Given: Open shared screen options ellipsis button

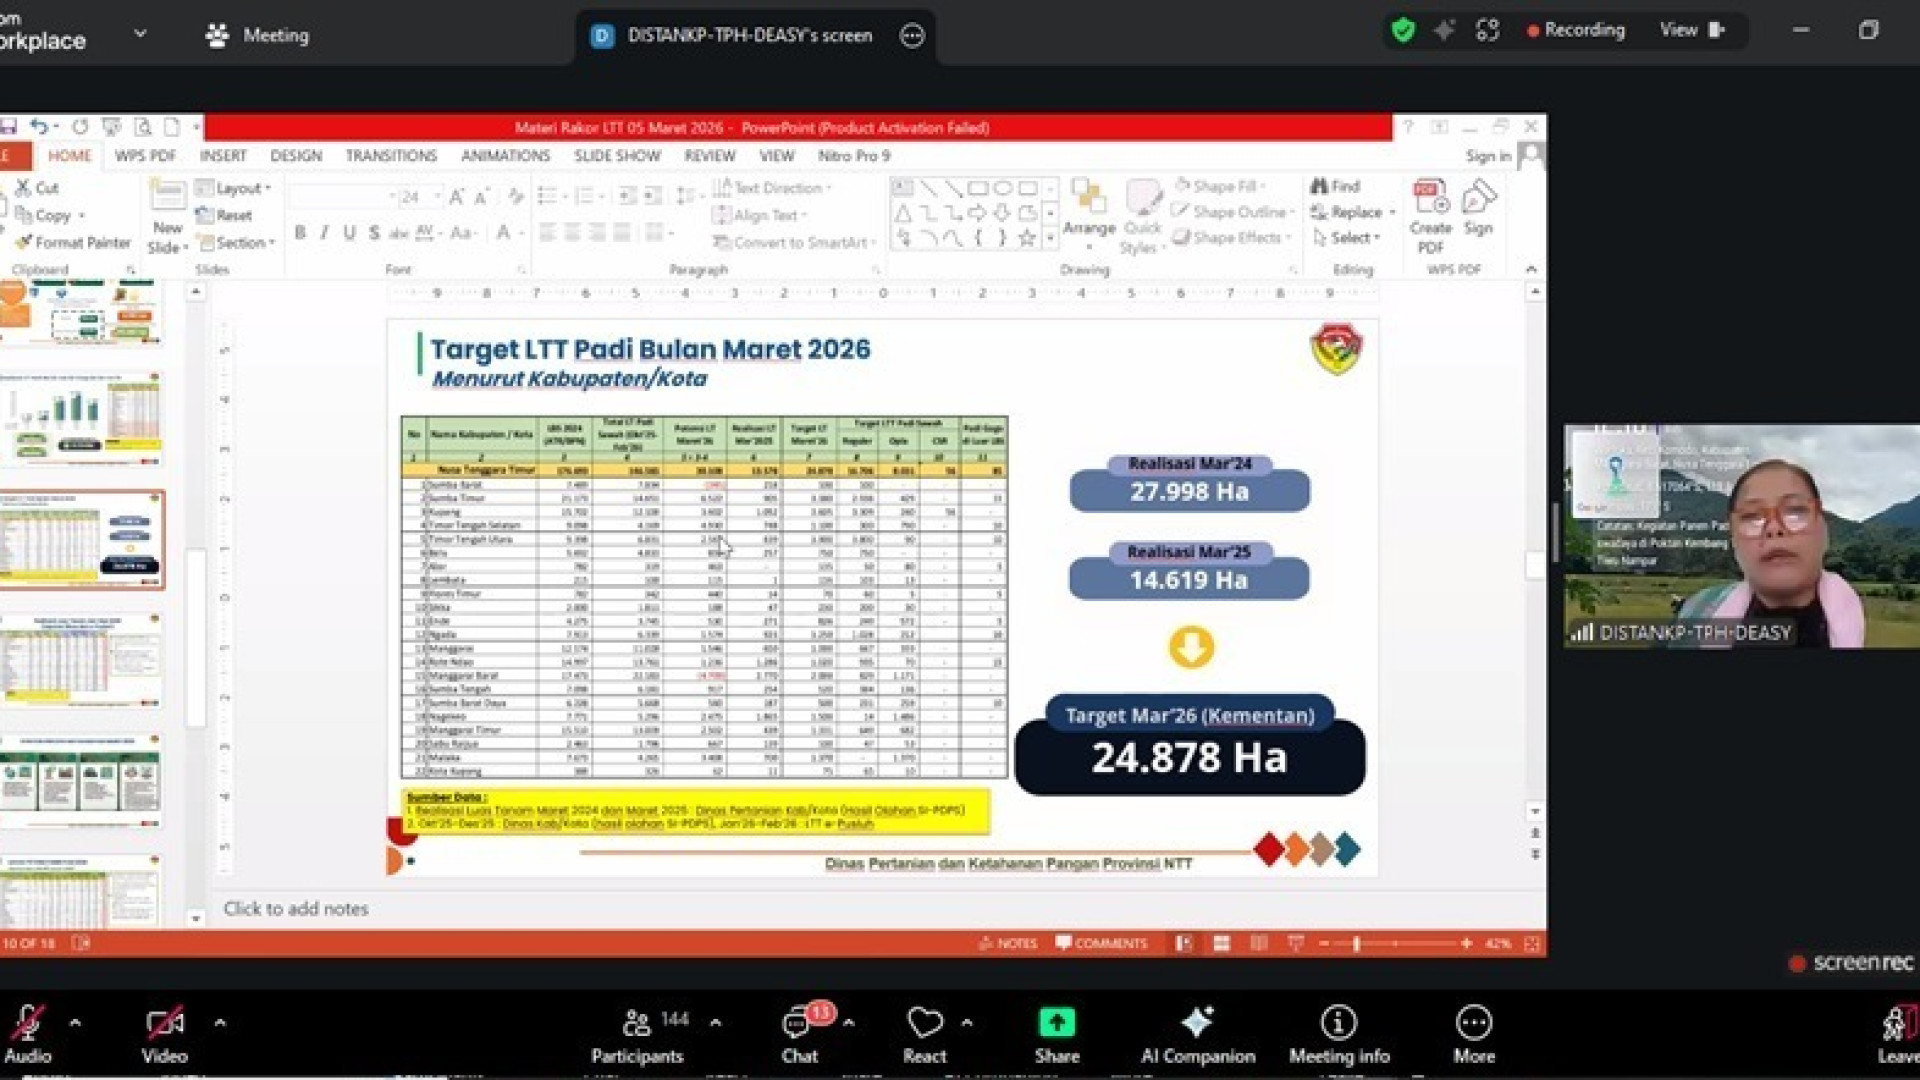Looking at the screenshot, I should (912, 36).
